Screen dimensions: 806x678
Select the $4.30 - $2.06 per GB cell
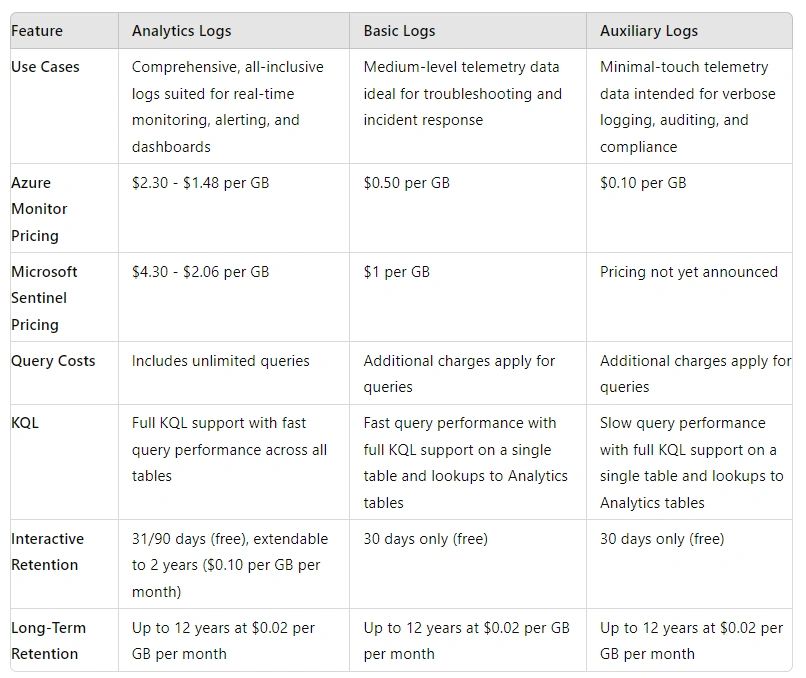coord(200,272)
